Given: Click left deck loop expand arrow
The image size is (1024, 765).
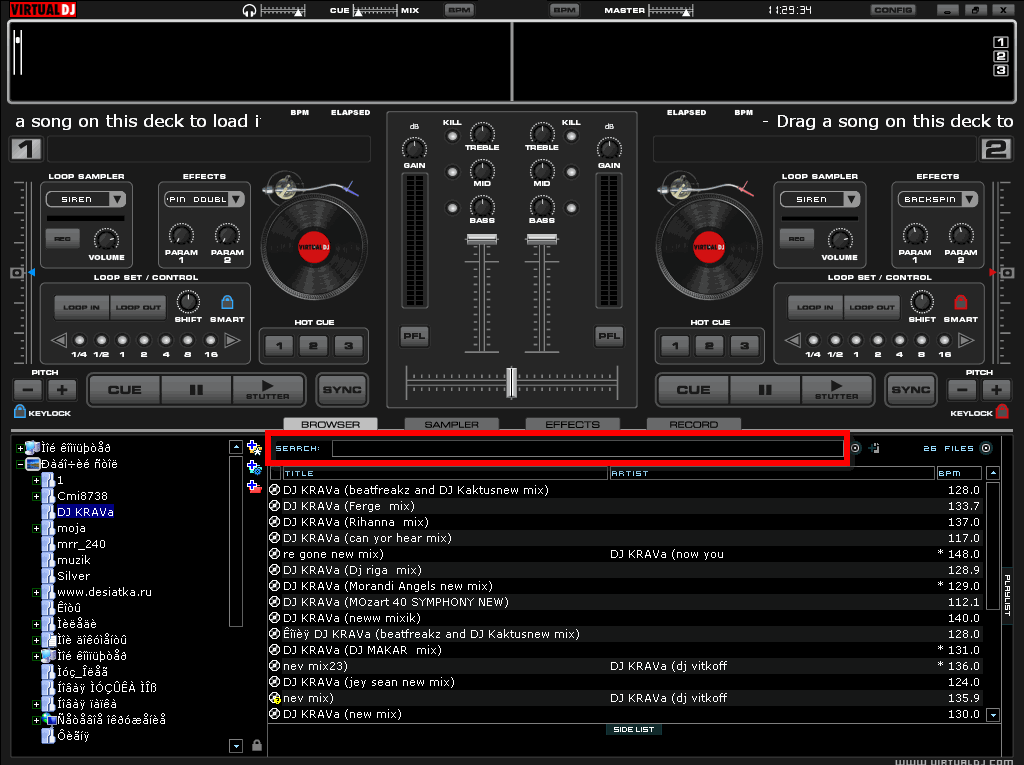Looking at the screenshot, I should pyautogui.click(x=232, y=340).
